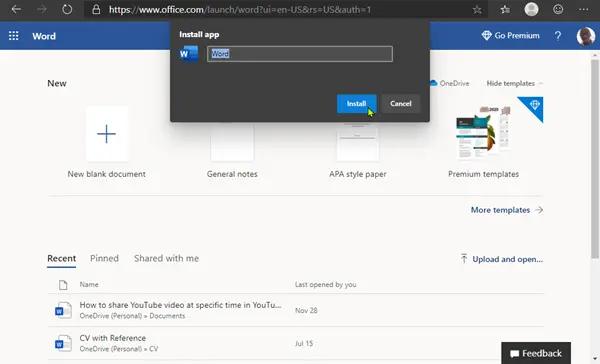Image resolution: width=600 pixels, height=364 pixels.
Task: Collapse templates with Hide templates chevron
Action: [515, 83]
